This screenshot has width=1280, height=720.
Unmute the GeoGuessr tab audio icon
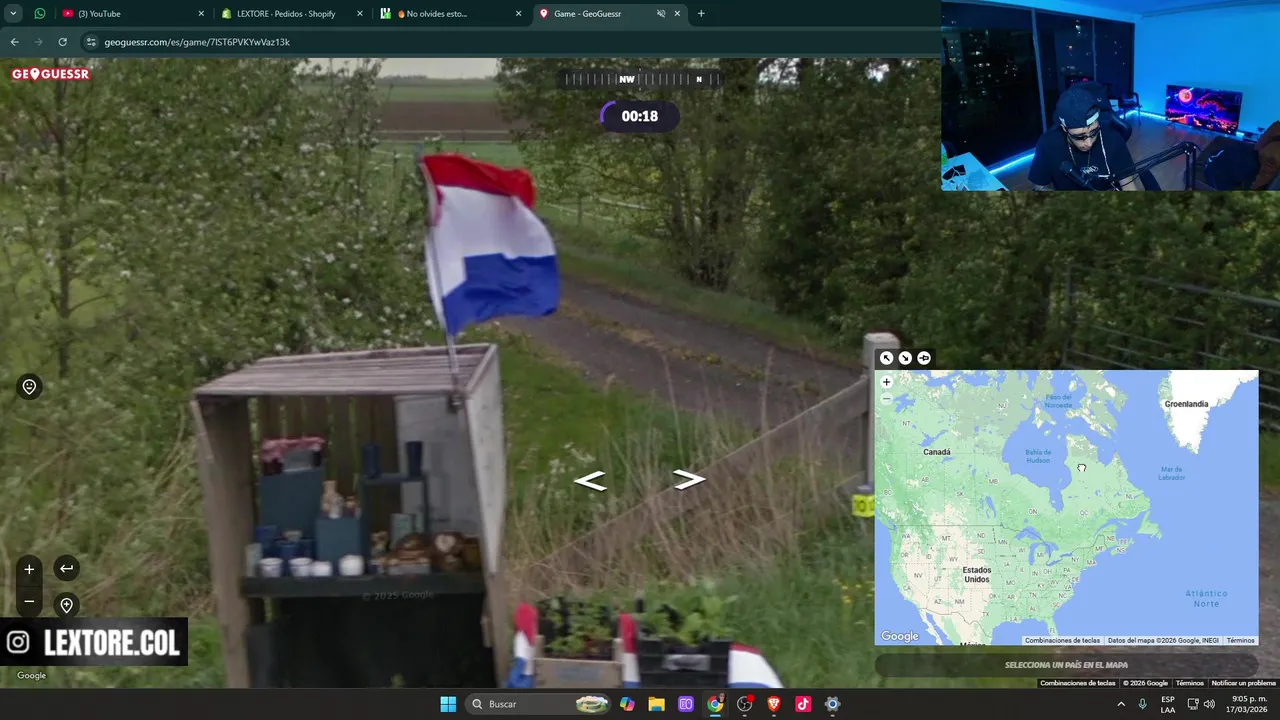[661, 14]
